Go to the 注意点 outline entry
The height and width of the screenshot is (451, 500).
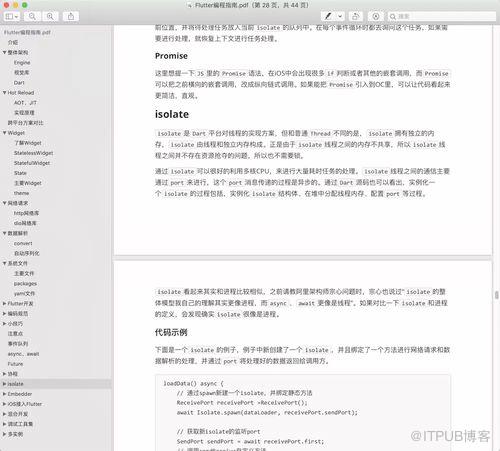(x=15, y=333)
